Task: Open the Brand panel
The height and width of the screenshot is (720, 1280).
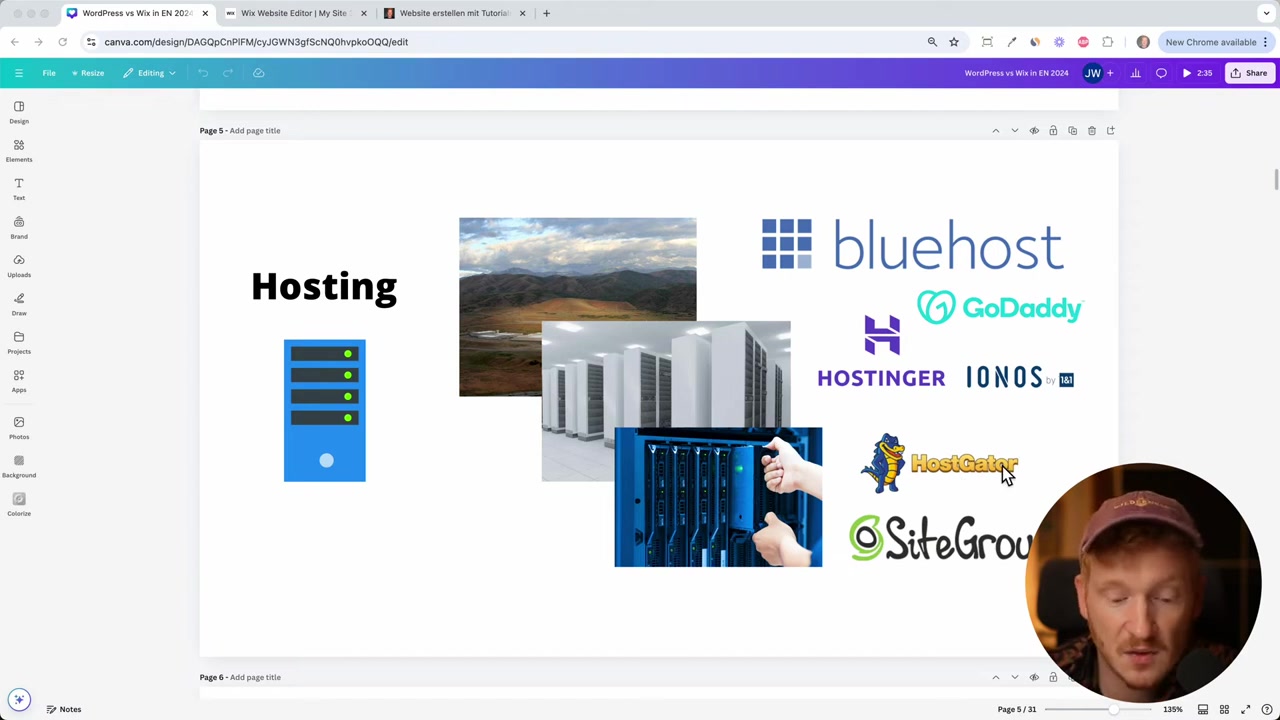Action: point(19,227)
